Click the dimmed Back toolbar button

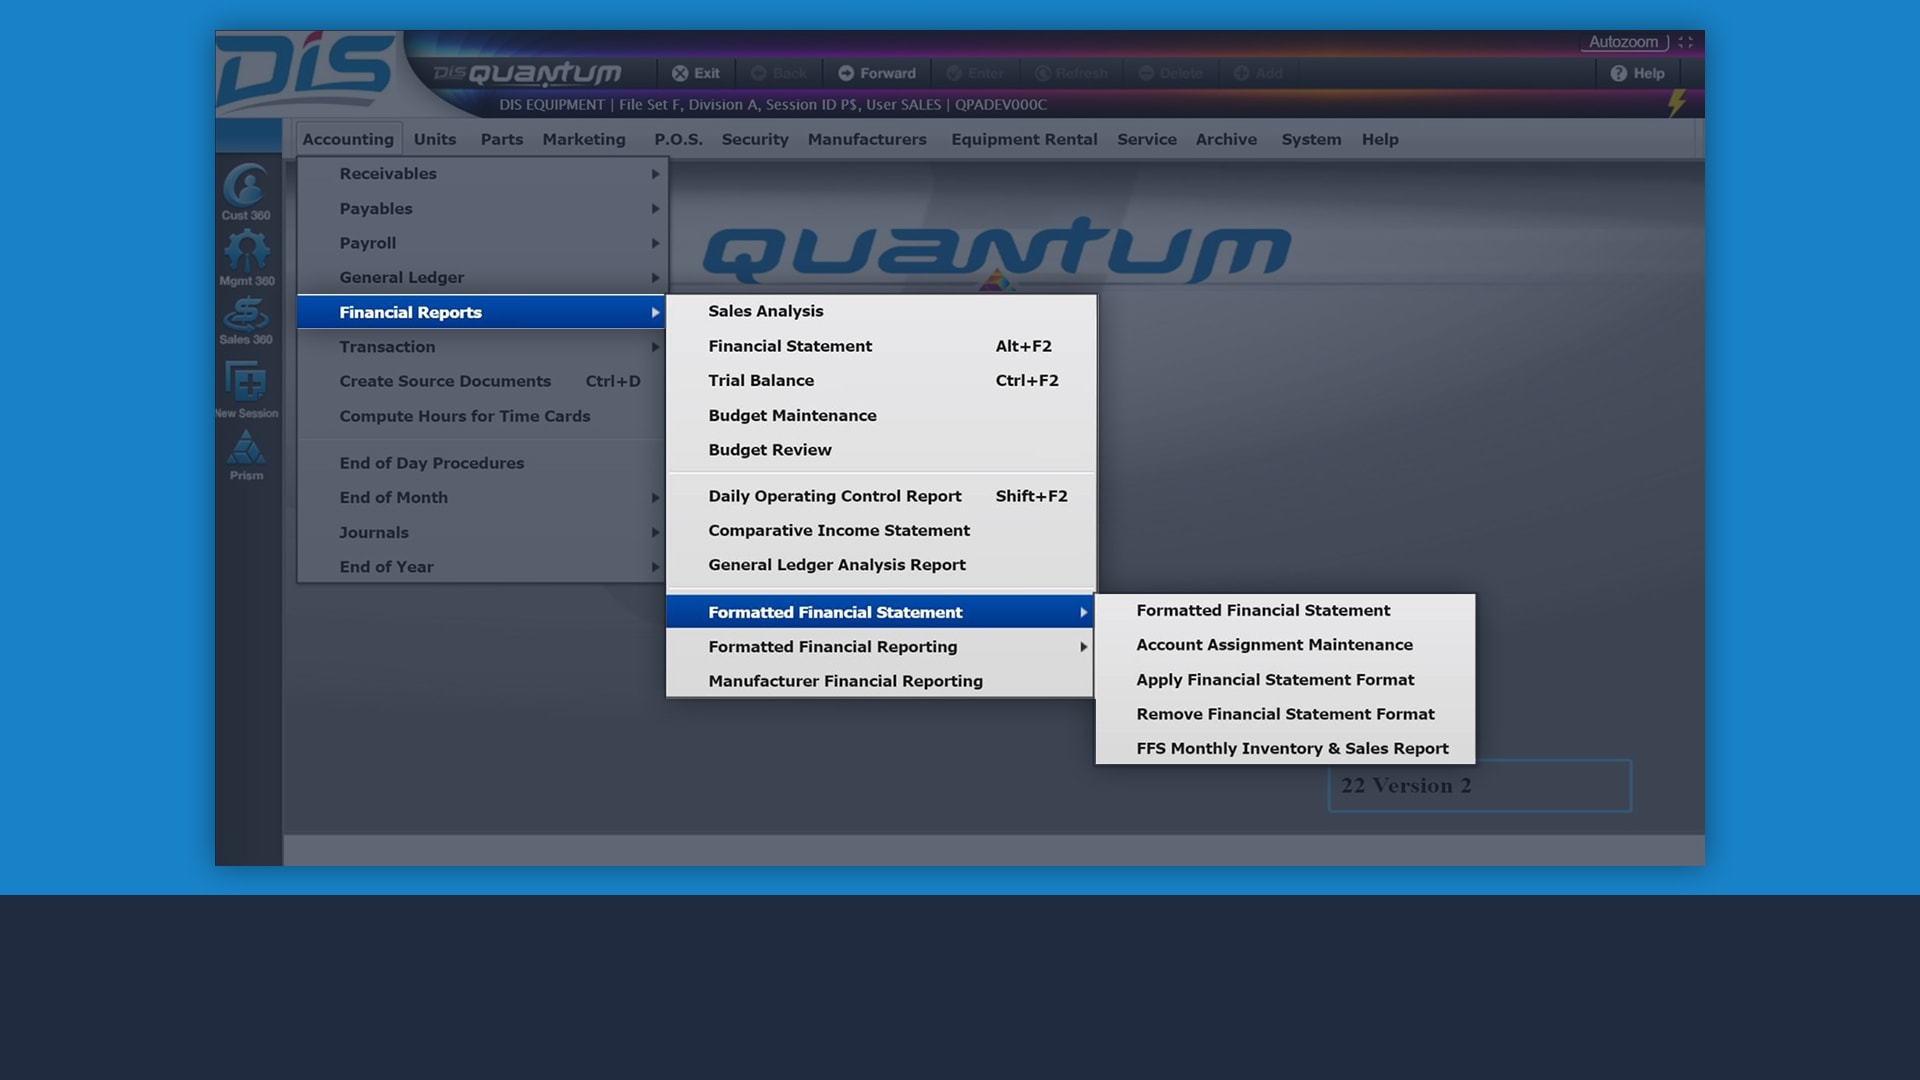pos(779,73)
